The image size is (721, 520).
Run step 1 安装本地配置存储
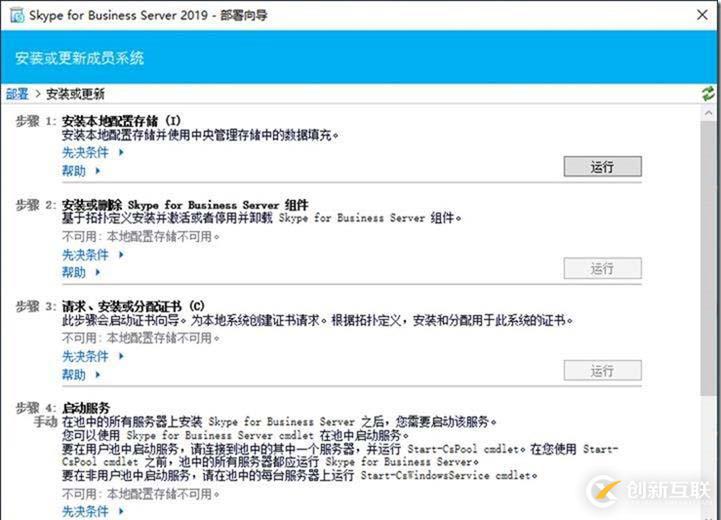[x=602, y=166]
